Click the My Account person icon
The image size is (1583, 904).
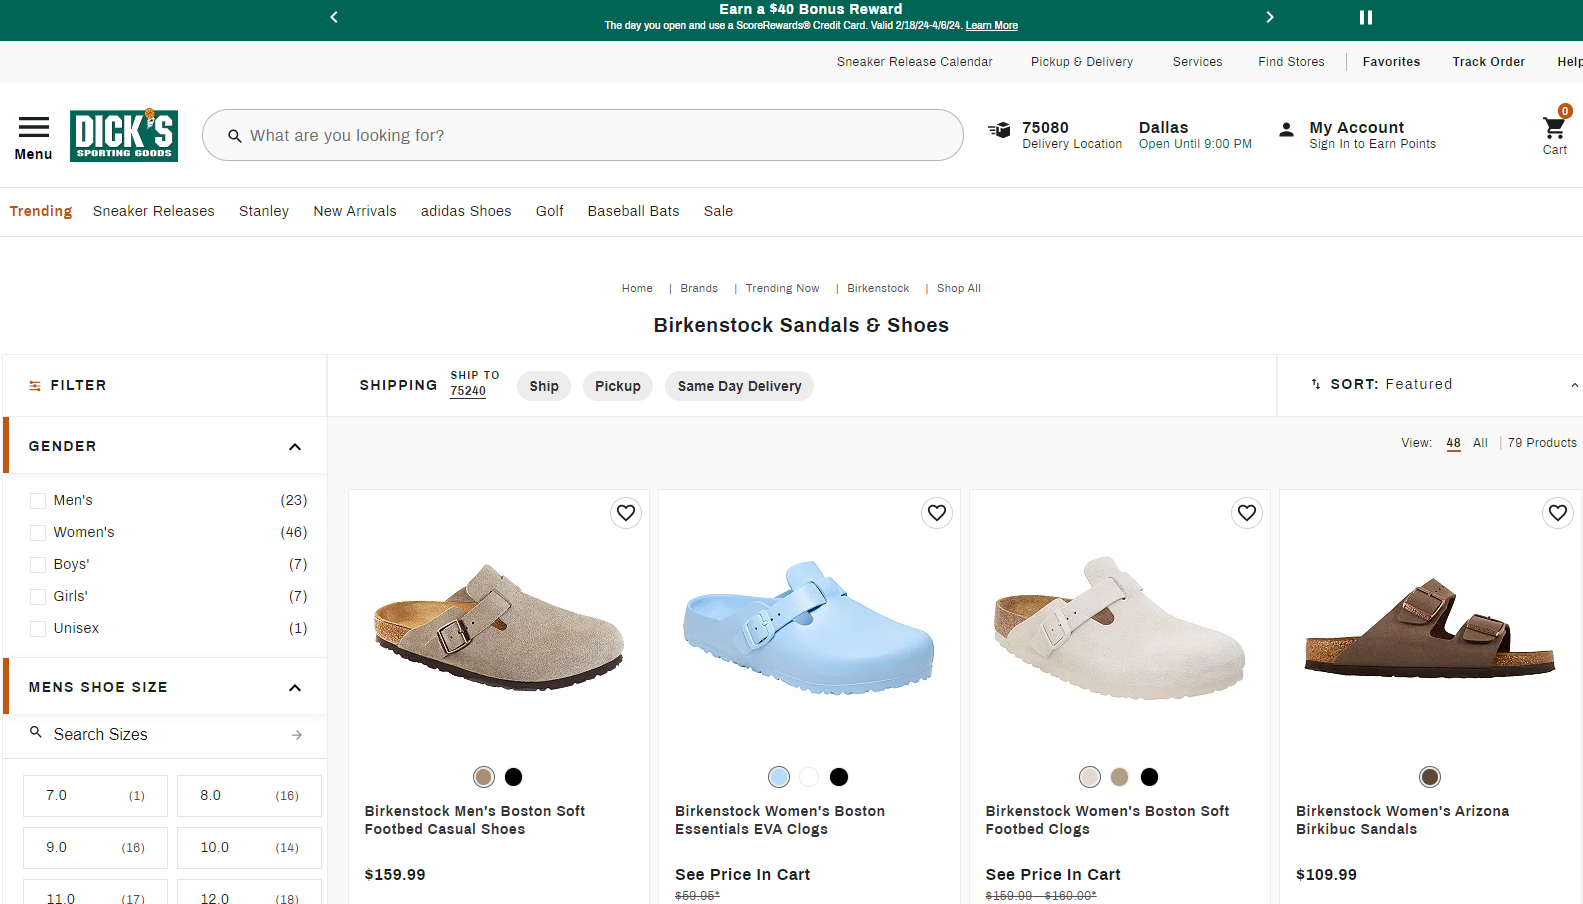tap(1286, 130)
